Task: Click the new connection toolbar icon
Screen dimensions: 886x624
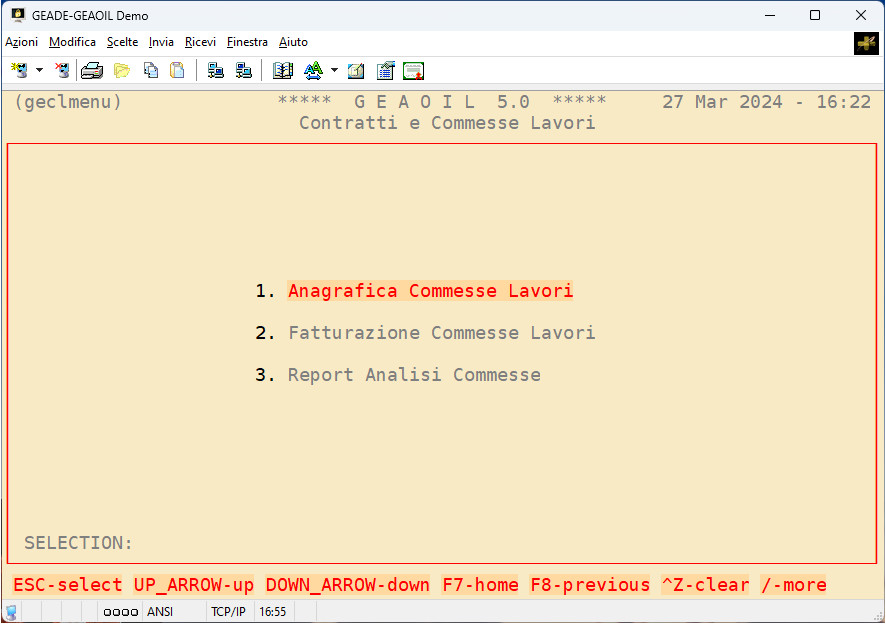Action: [x=19, y=70]
